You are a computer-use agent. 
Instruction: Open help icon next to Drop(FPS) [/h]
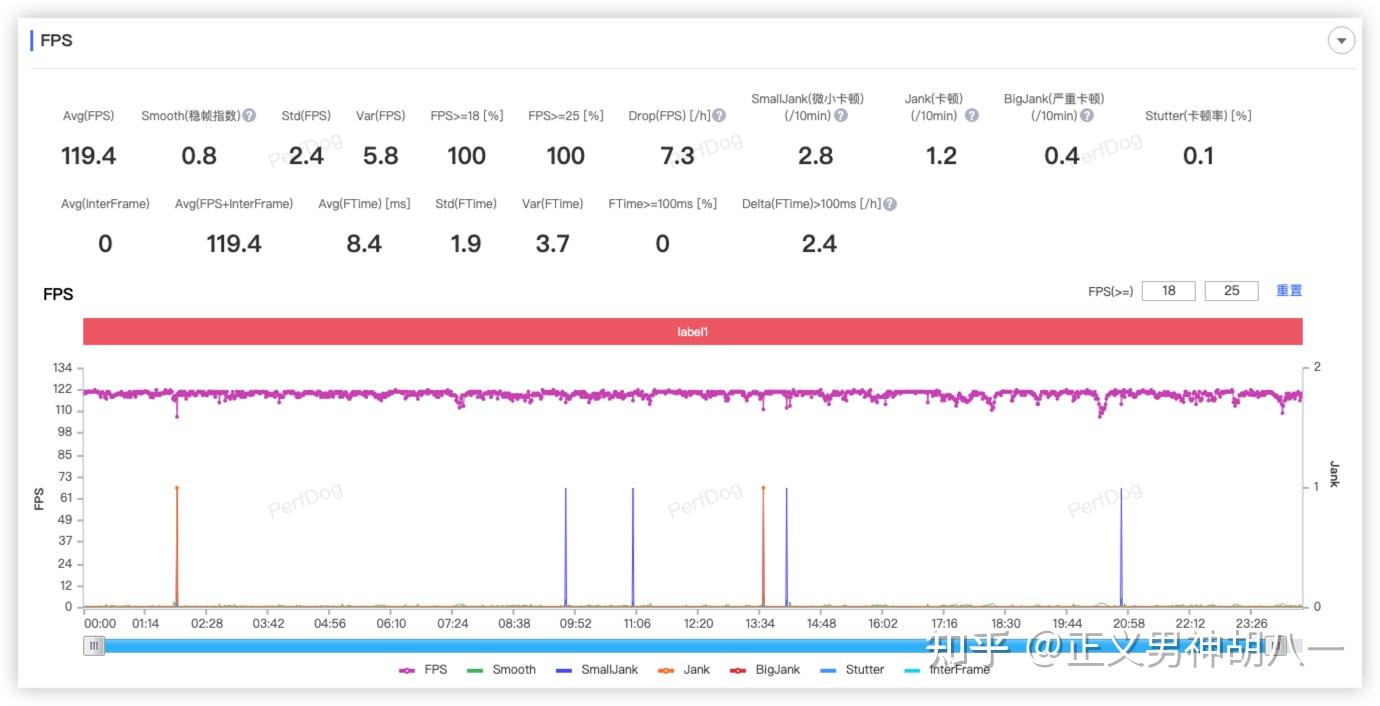(719, 115)
